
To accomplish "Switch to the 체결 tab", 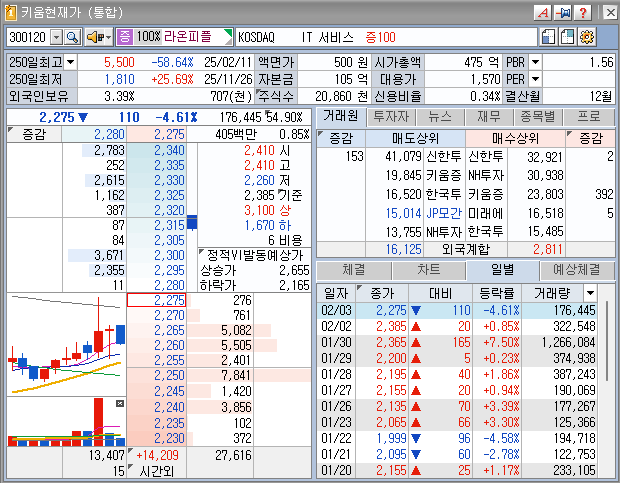I will (353, 270).
